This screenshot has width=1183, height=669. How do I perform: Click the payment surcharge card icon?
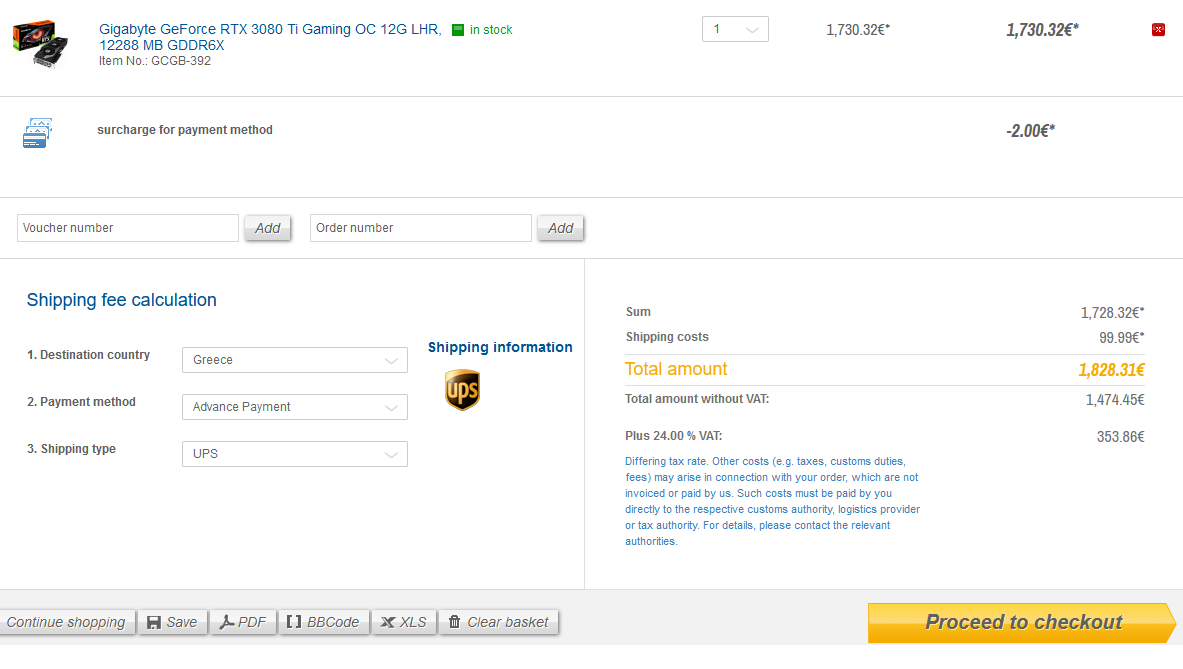pyautogui.click(x=37, y=133)
